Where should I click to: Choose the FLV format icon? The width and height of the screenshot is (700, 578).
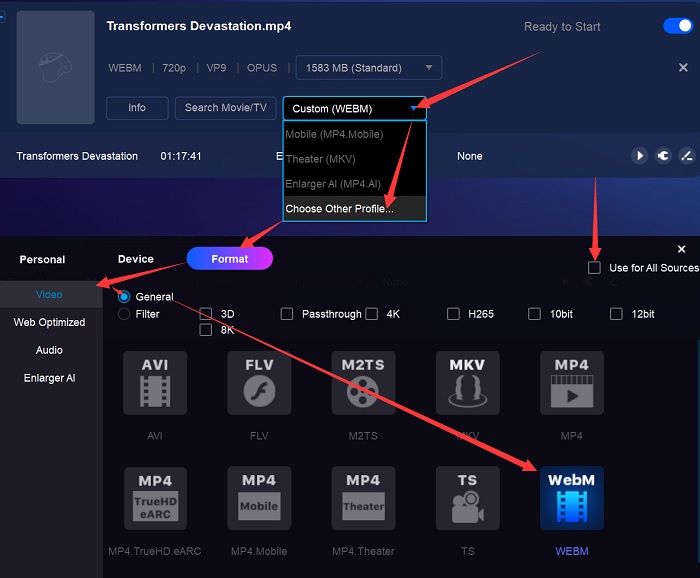(259, 383)
